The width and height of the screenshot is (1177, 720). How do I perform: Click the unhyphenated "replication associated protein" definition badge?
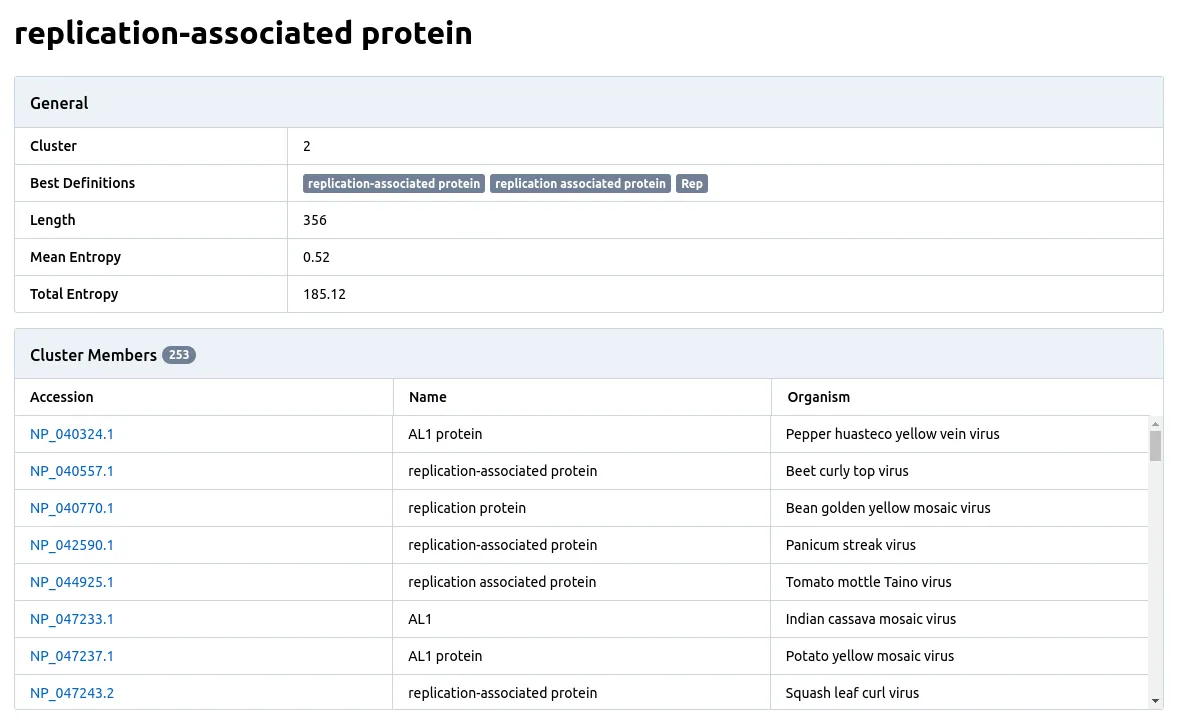580,184
